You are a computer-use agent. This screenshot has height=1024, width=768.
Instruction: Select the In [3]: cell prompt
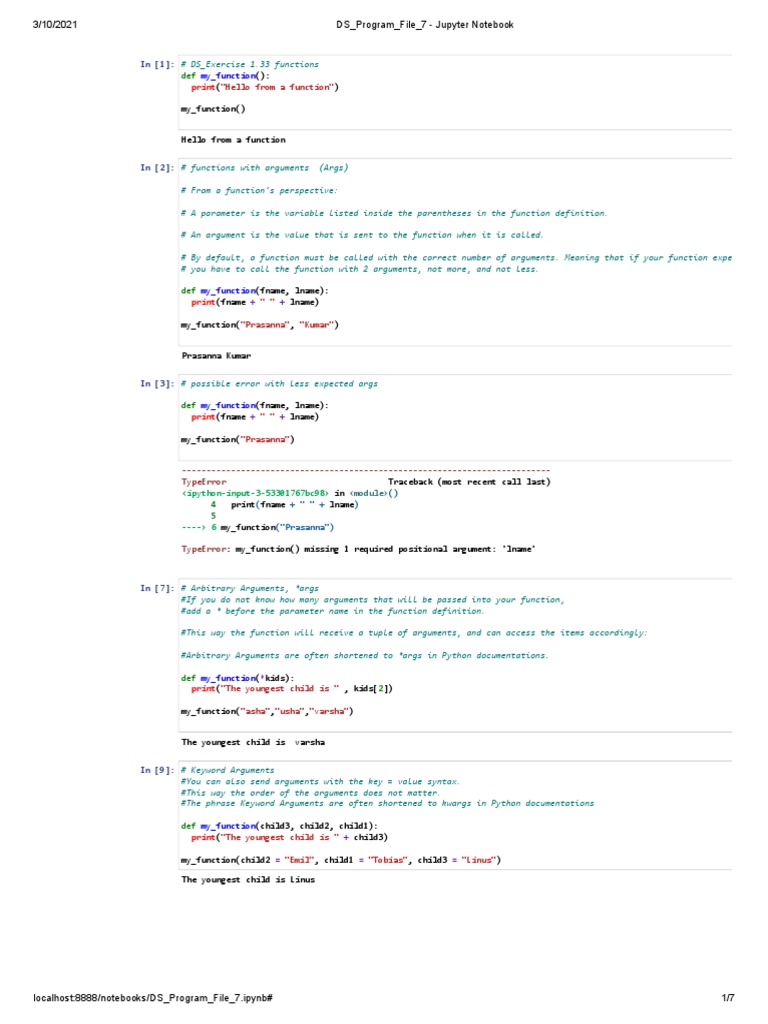(157, 383)
